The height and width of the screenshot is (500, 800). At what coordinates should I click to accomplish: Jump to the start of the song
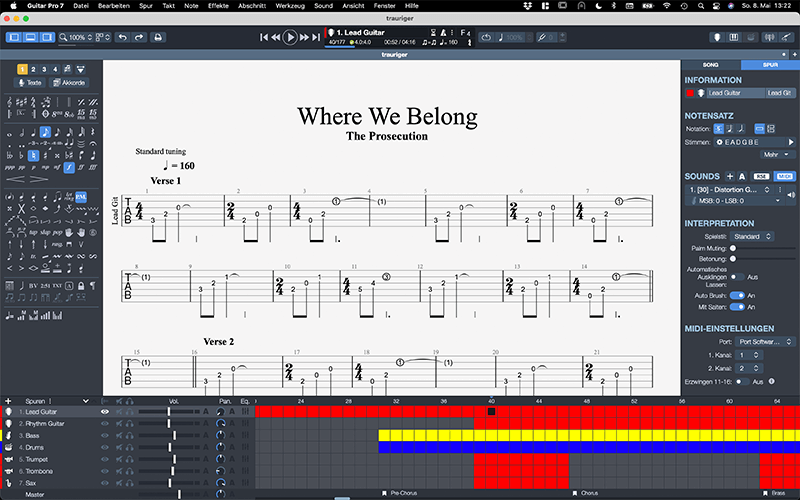coord(264,37)
